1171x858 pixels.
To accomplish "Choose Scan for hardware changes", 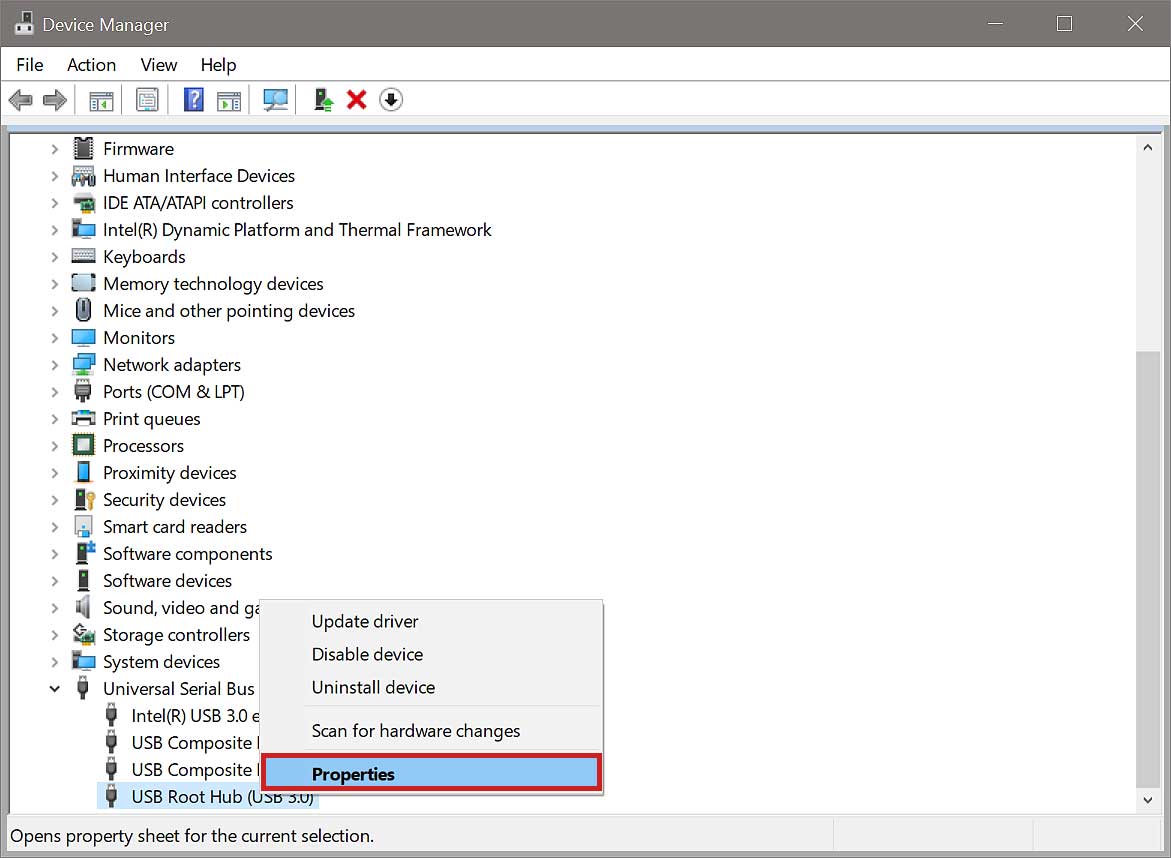I will (431, 730).
